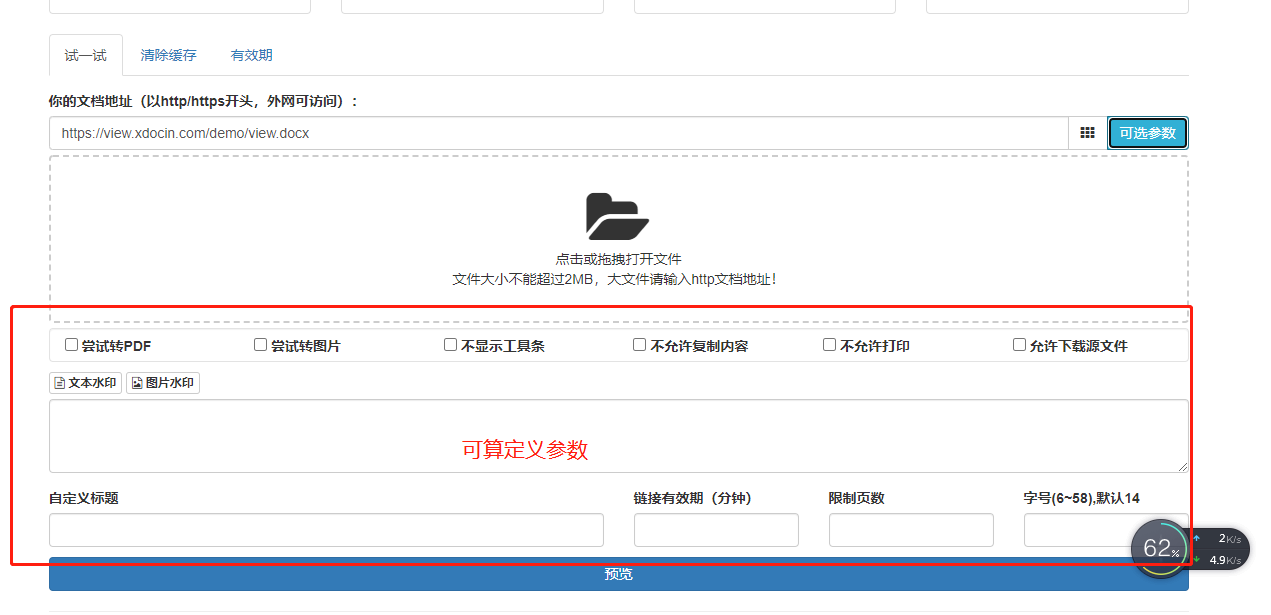Click into the 自定义标题 input box
Image resolution: width=1271 pixels, height=615 pixels.
pyautogui.click(x=326, y=530)
